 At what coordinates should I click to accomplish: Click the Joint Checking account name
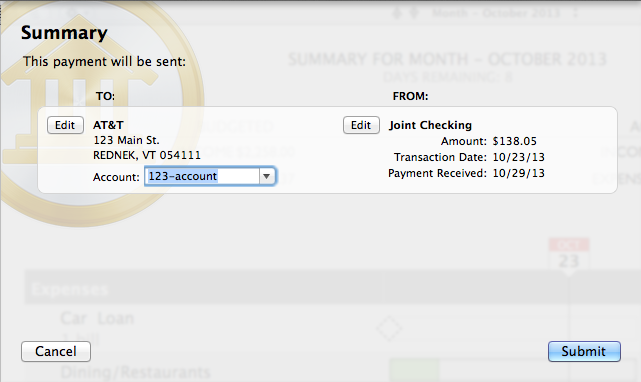[430, 125]
